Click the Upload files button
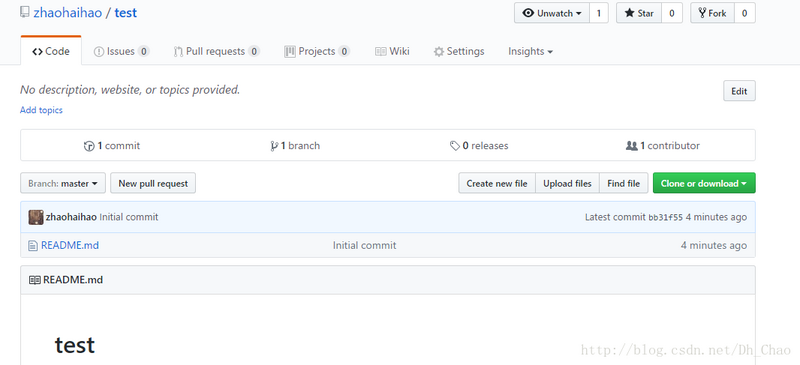 567,183
